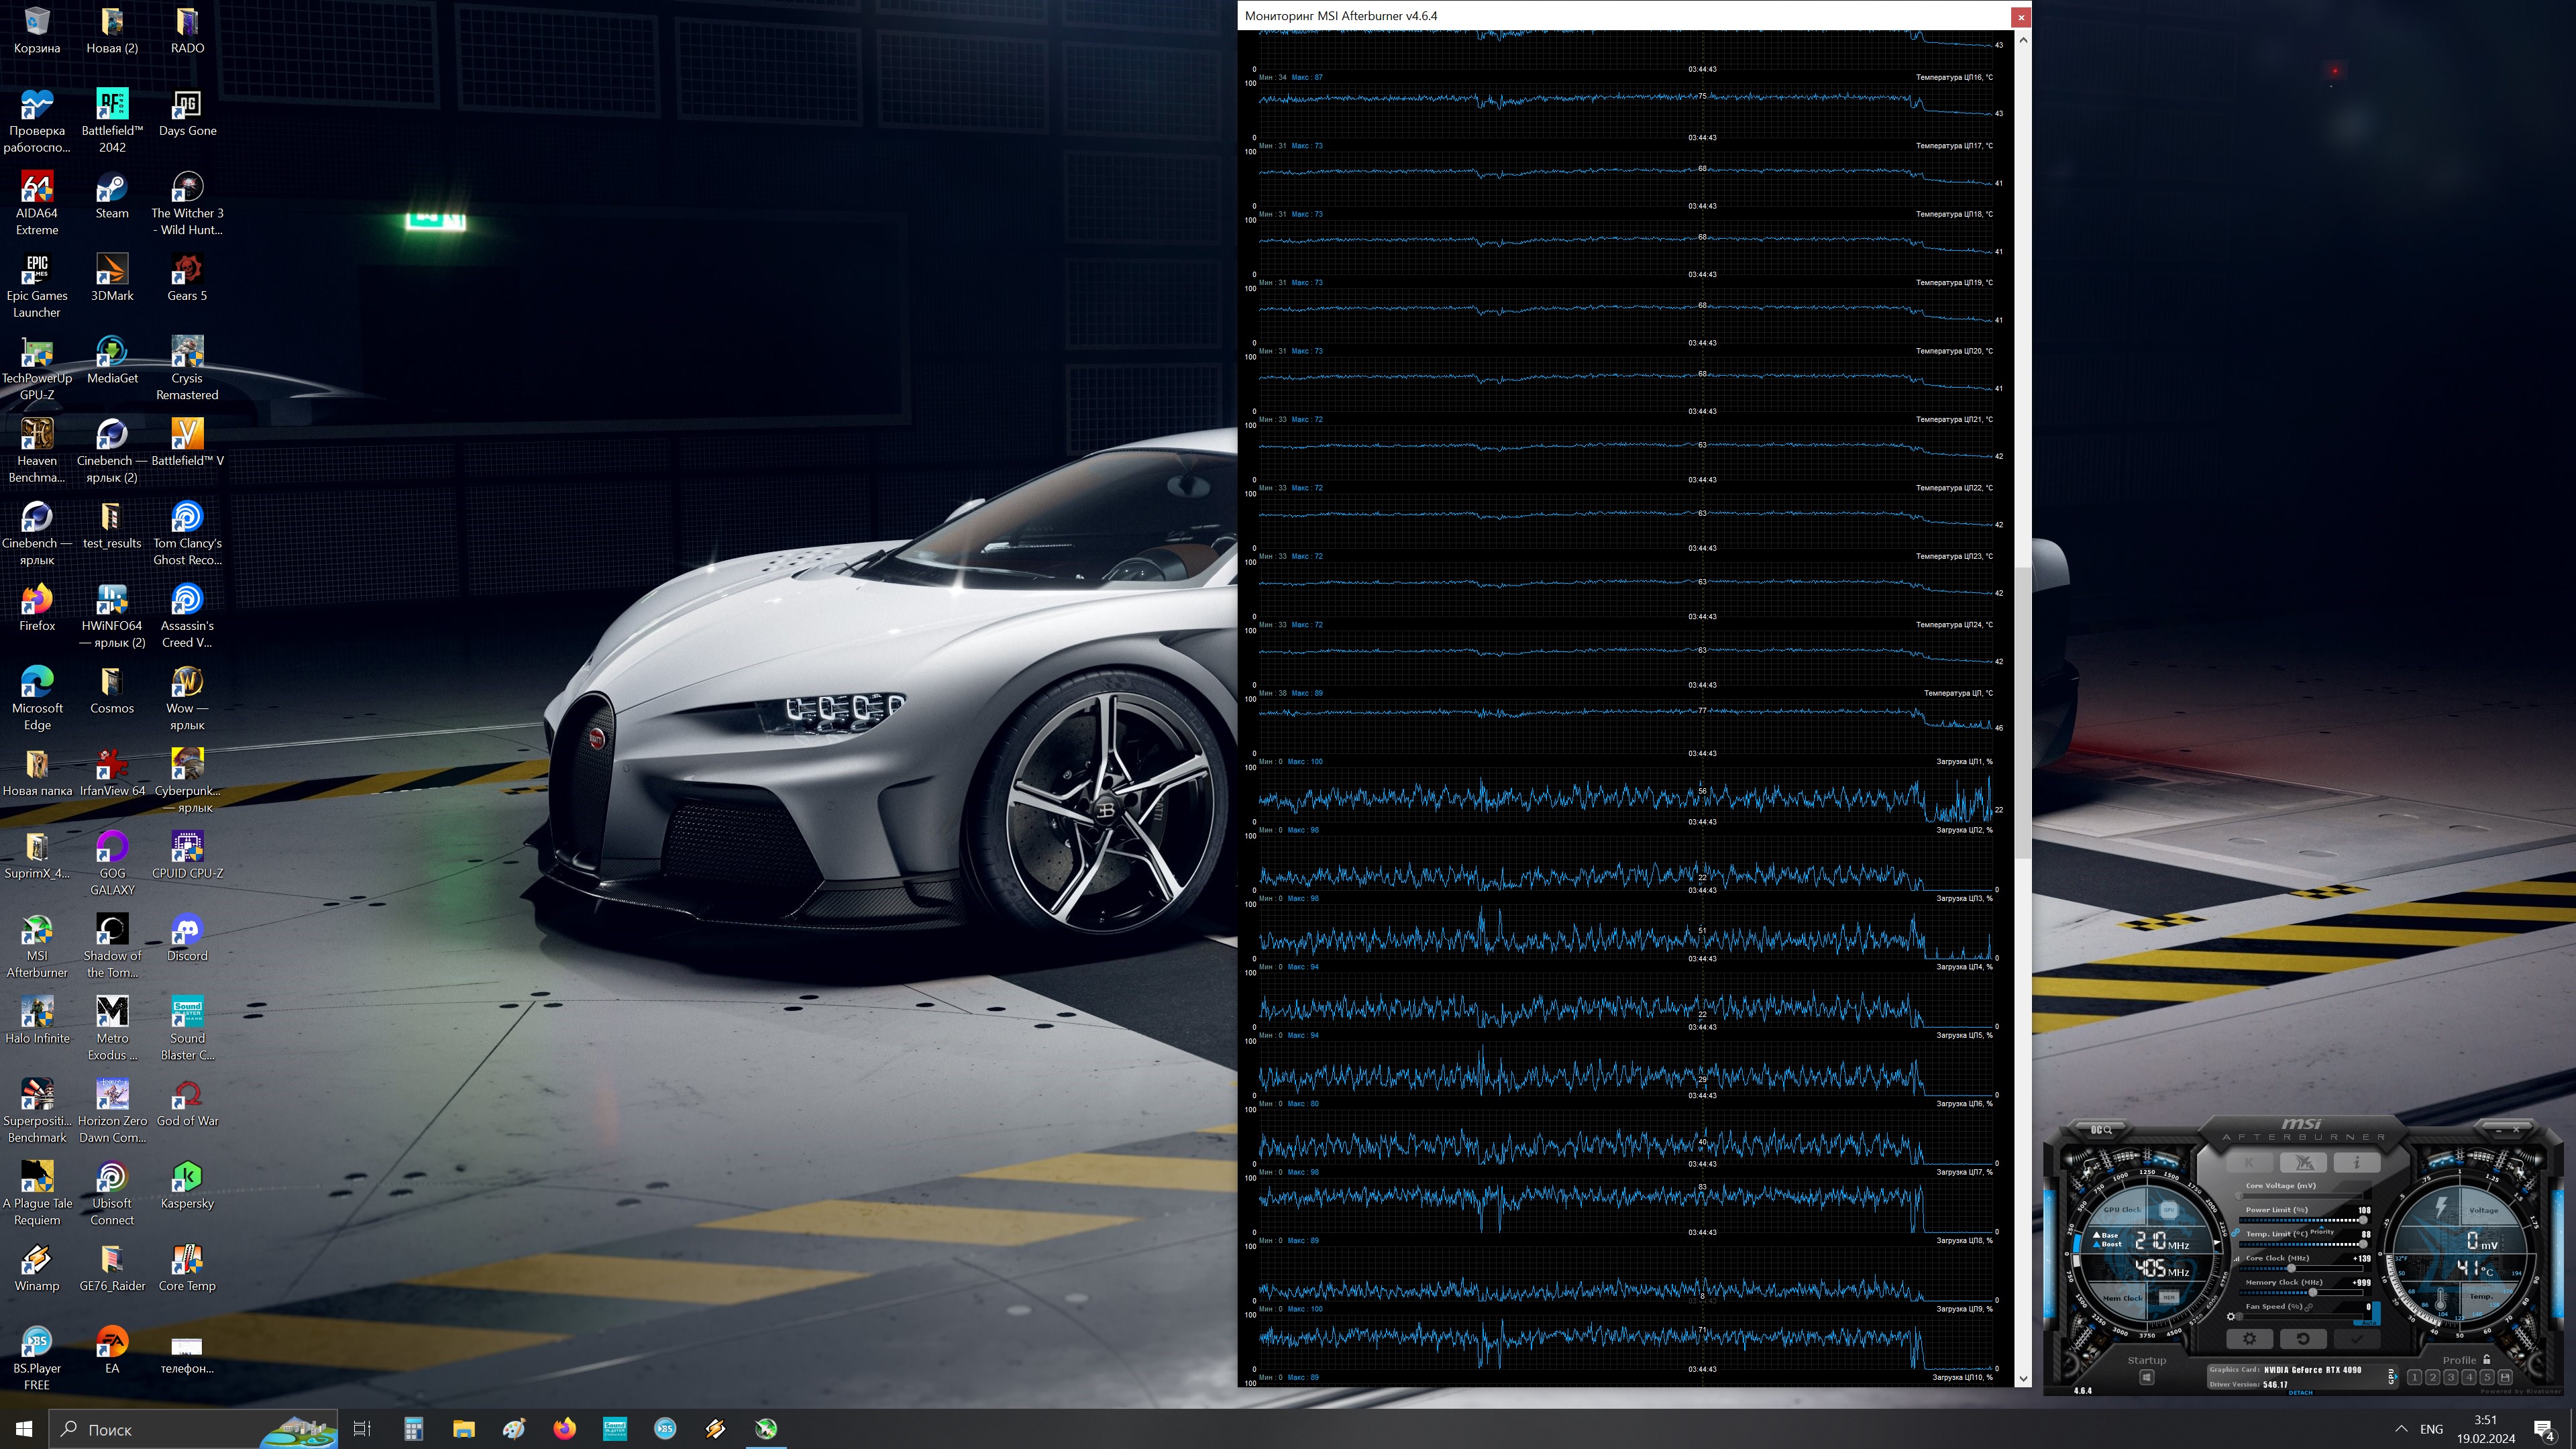Toggle the power and temp limit link
2576x1449 pixels.
click(2236, 1233)
